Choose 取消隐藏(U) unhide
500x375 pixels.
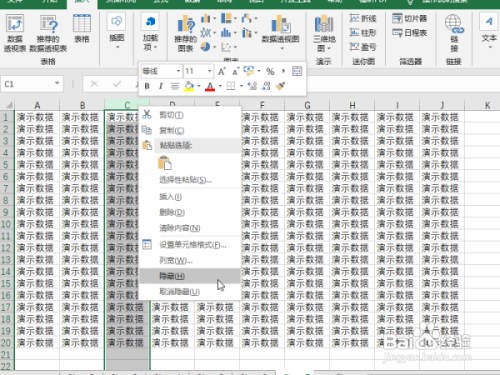pos(190,292)
